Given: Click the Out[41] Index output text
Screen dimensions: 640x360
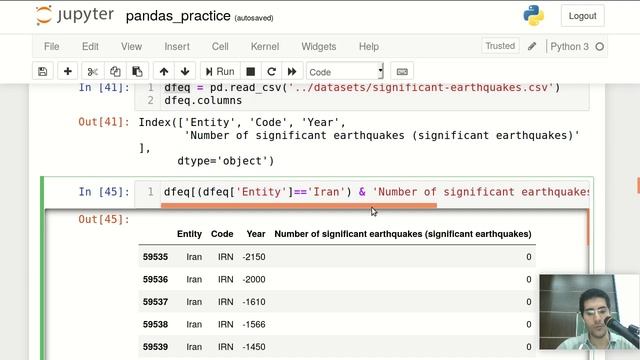Looking at the screenshot, I should point(358,142).
